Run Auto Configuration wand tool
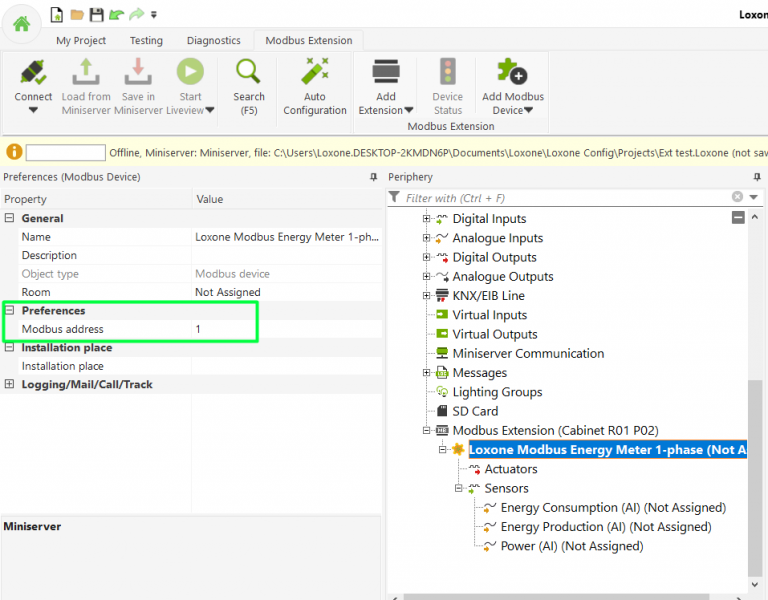 315,74
